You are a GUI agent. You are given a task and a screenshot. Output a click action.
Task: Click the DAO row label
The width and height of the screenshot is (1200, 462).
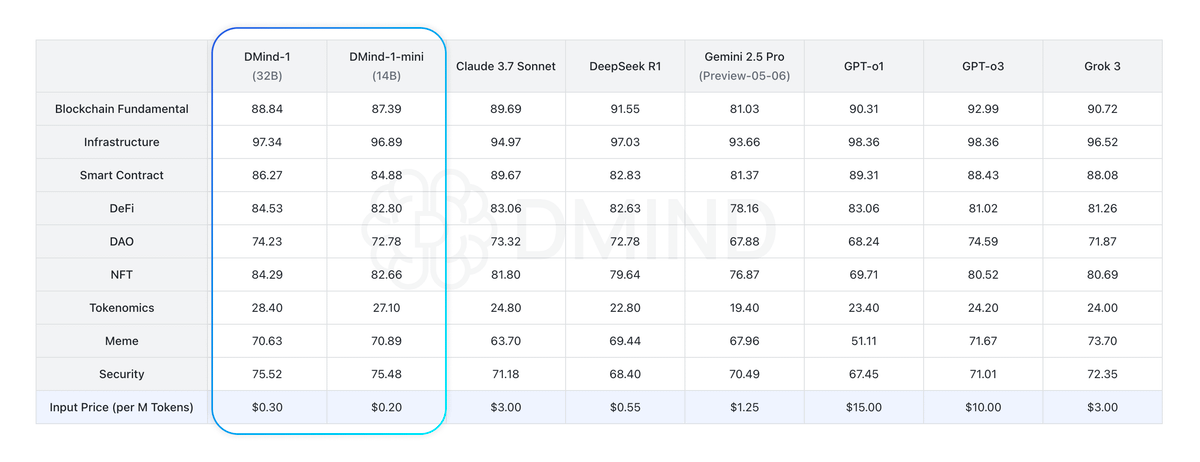(x=122, y=241)
